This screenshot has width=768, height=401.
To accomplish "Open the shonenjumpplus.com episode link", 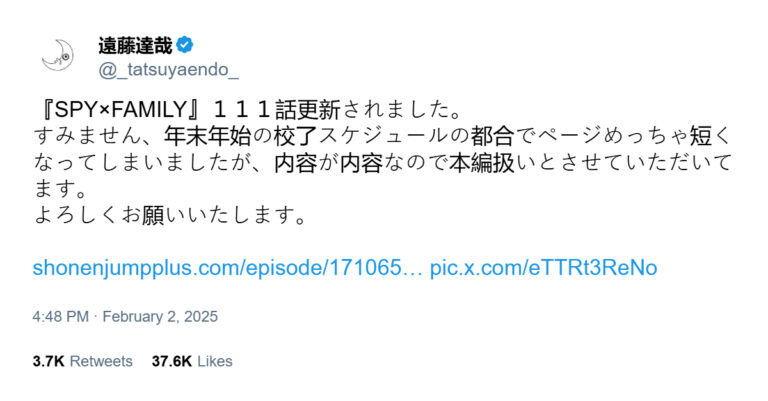I will coord(228,268).
